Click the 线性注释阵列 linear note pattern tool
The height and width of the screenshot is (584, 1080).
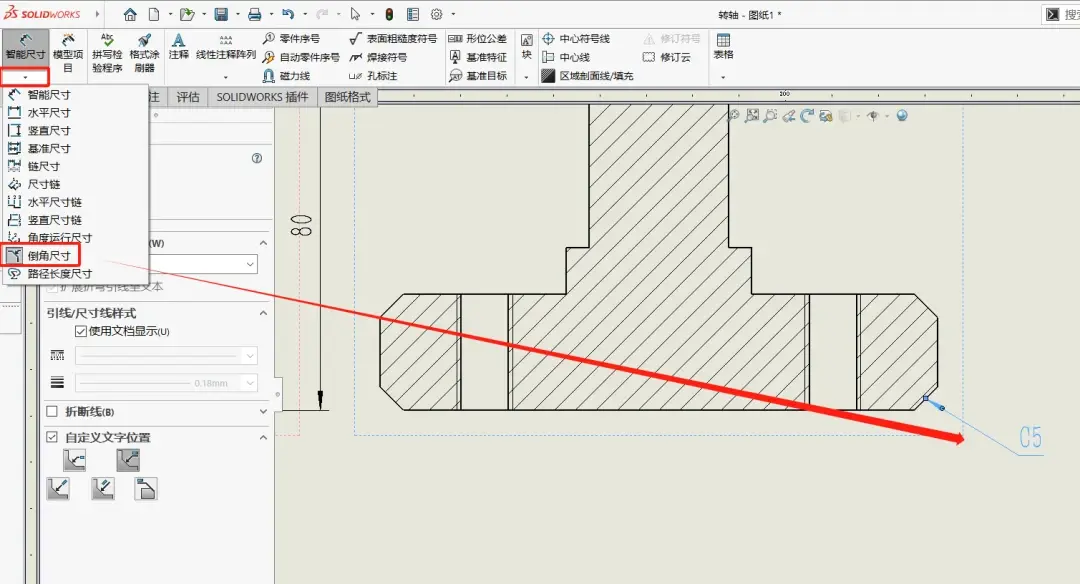[x=226, y=47]
